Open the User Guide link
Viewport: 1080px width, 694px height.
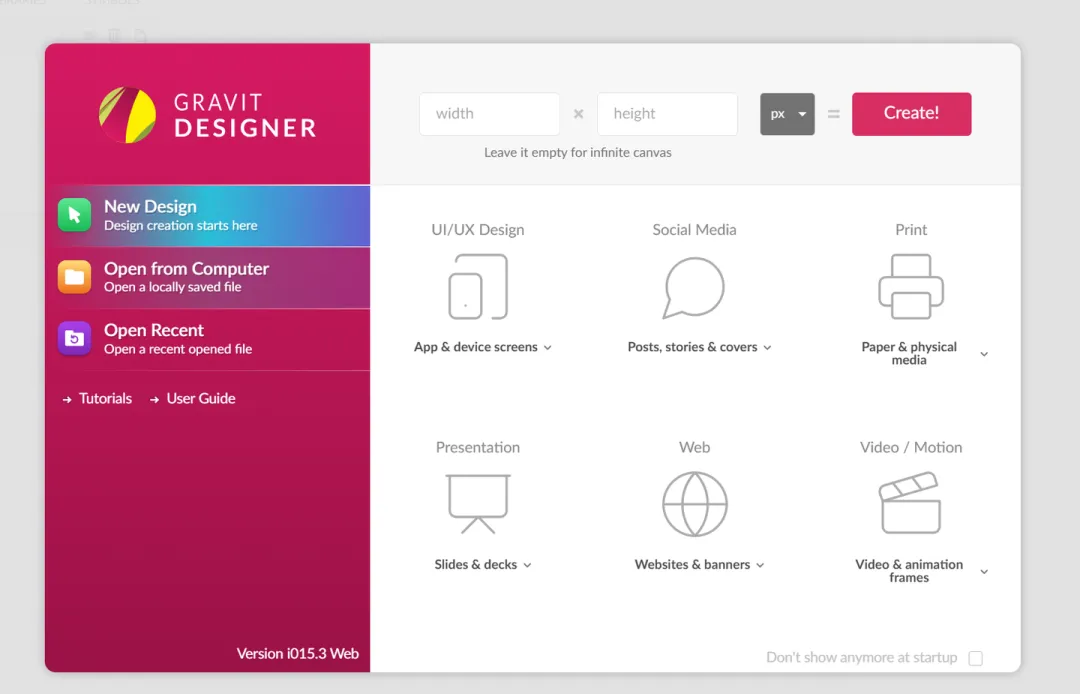pyautogui.click(x=201, y=399)
